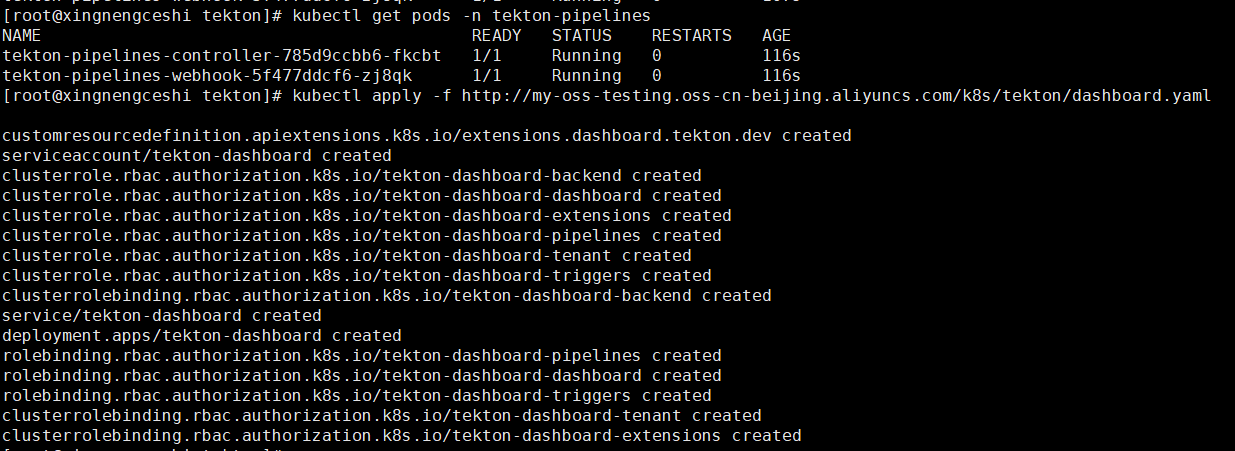Click deployment.apps/tekton-dashboard created line
1235x451 pixels.
click(202, 336)
